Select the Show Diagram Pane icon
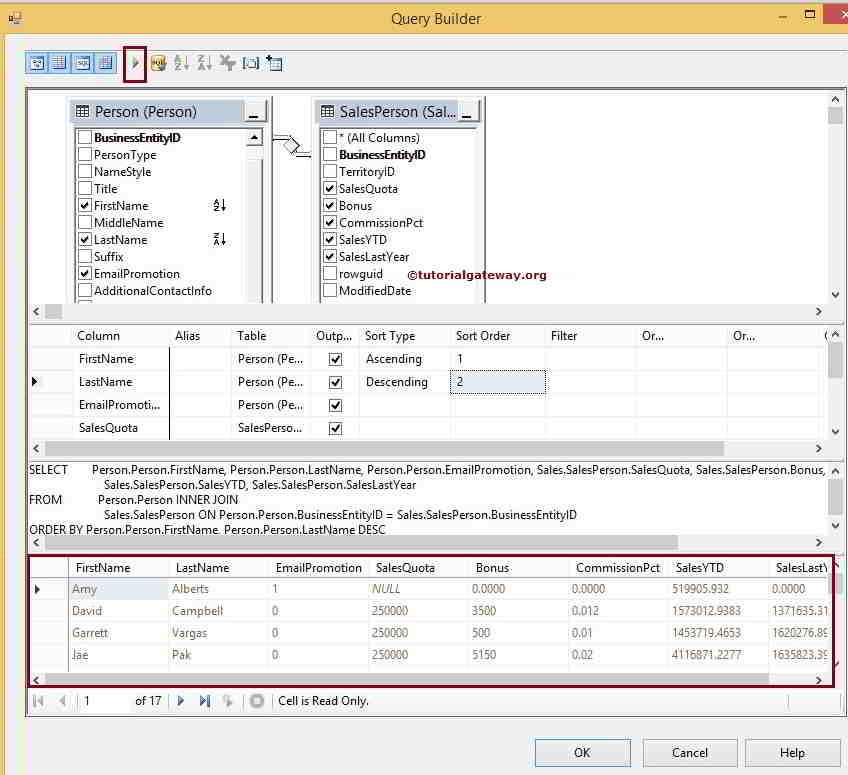This screenshot has width=848, height=775. click(36, 62)
